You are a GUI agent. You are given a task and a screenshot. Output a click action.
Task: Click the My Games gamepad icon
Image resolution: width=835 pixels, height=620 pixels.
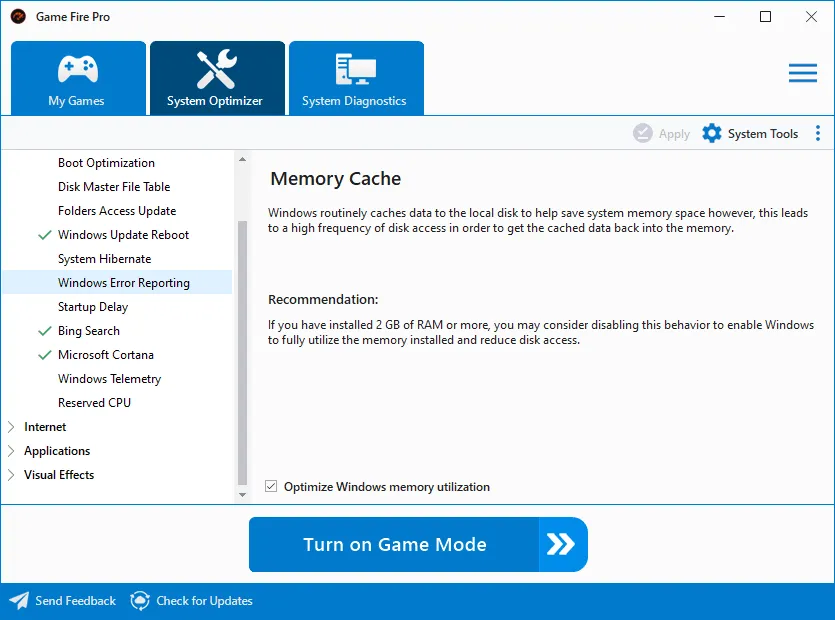pos(77,69)
